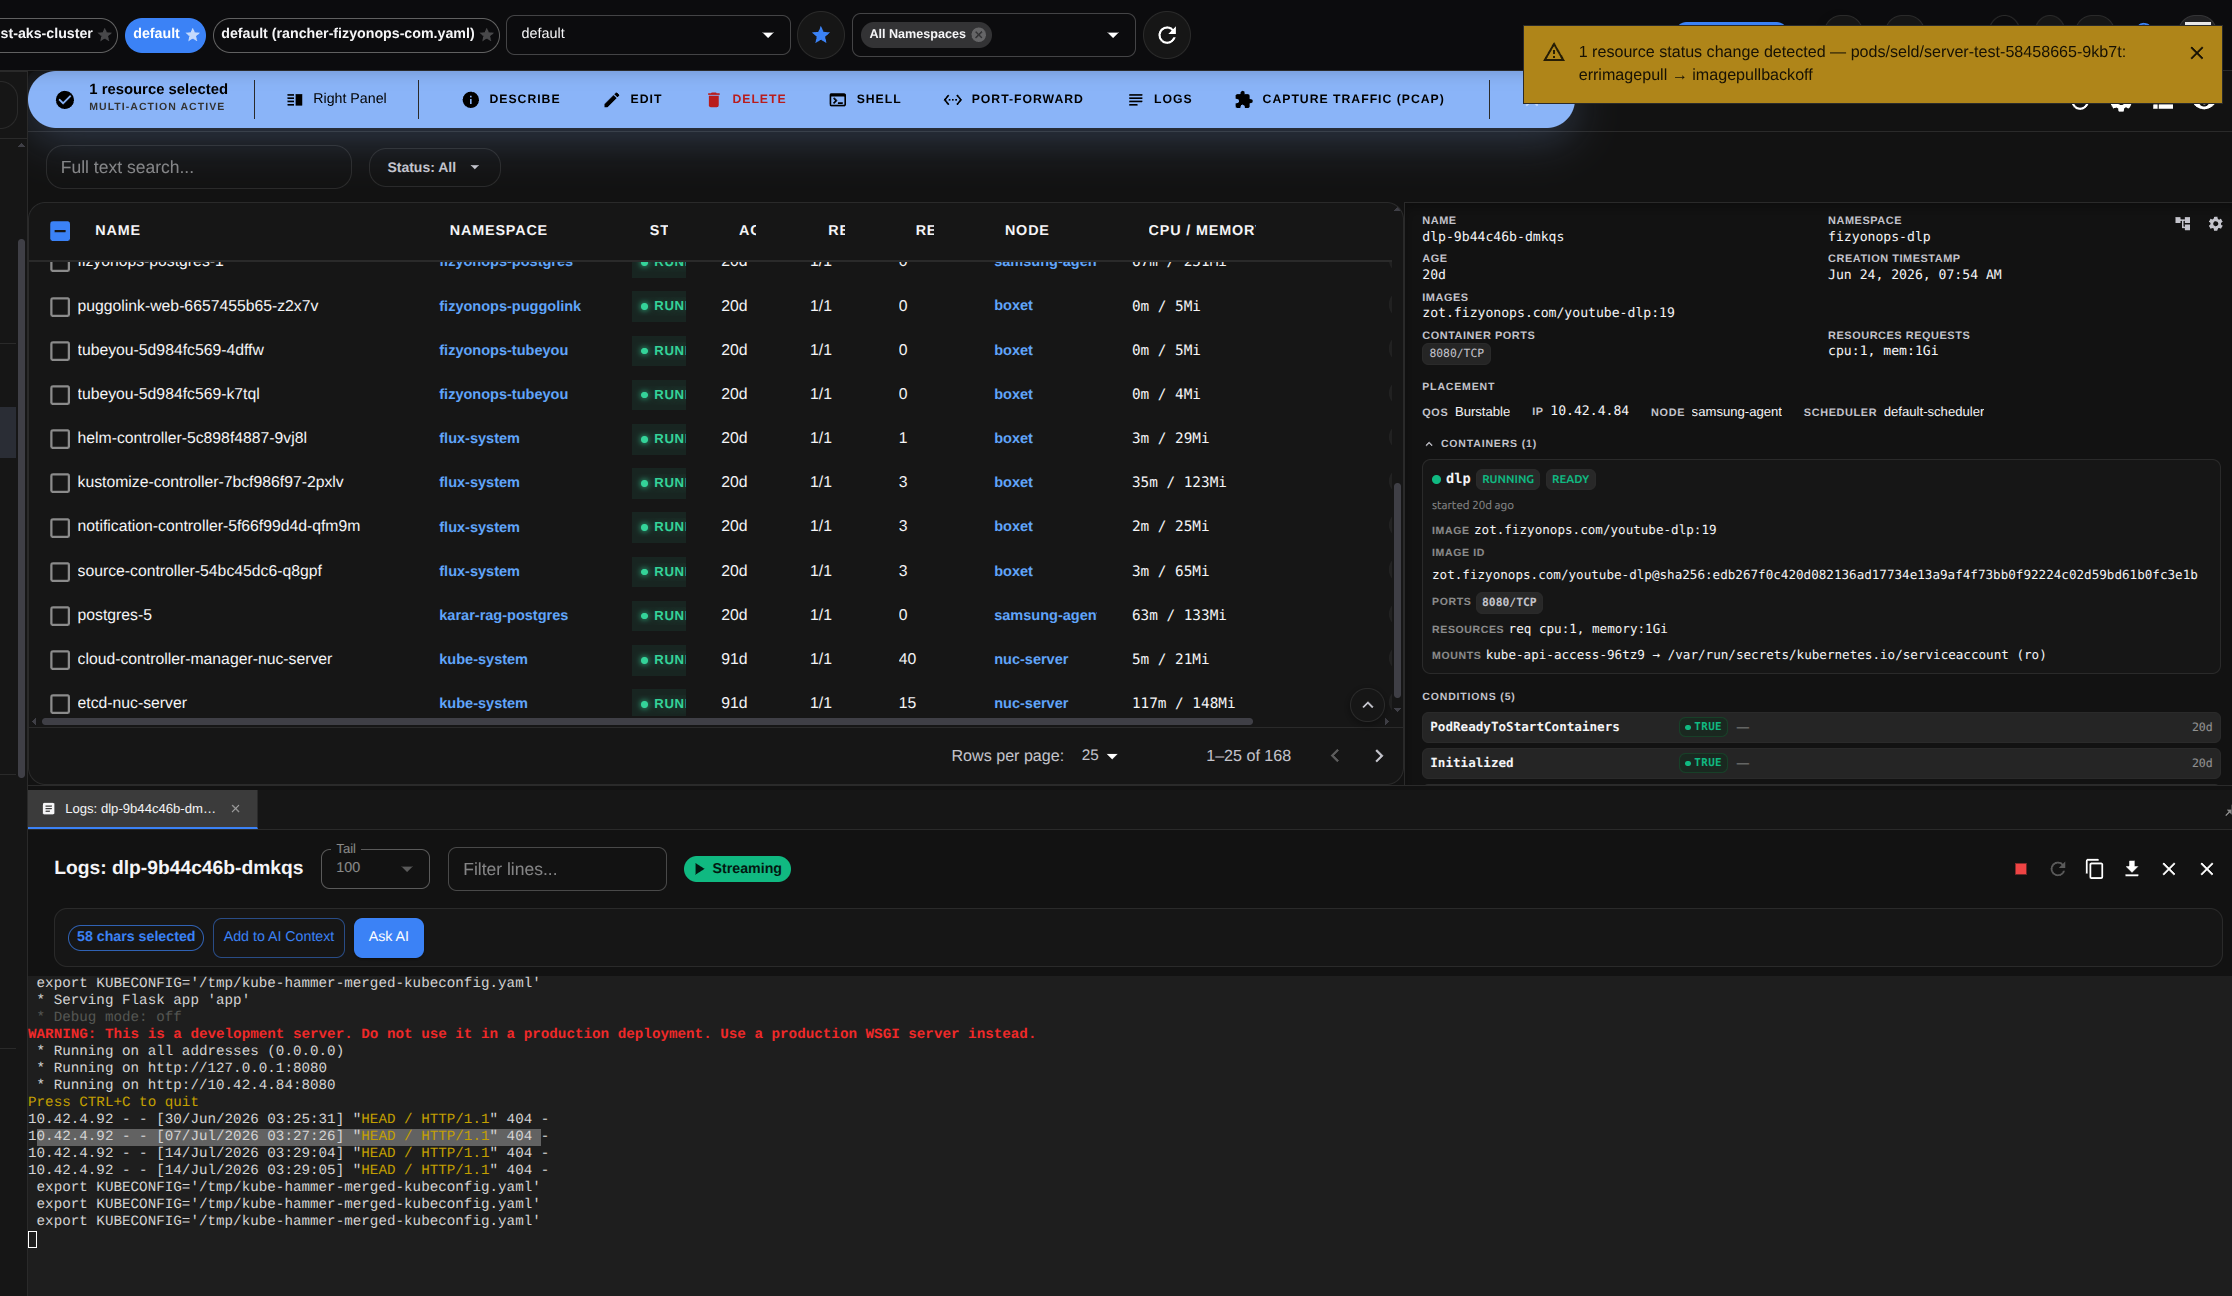Screen dimensions: 2232x1296
Task: Click the favorite cluster star button in top bar
Action: (x=821, y=35)
